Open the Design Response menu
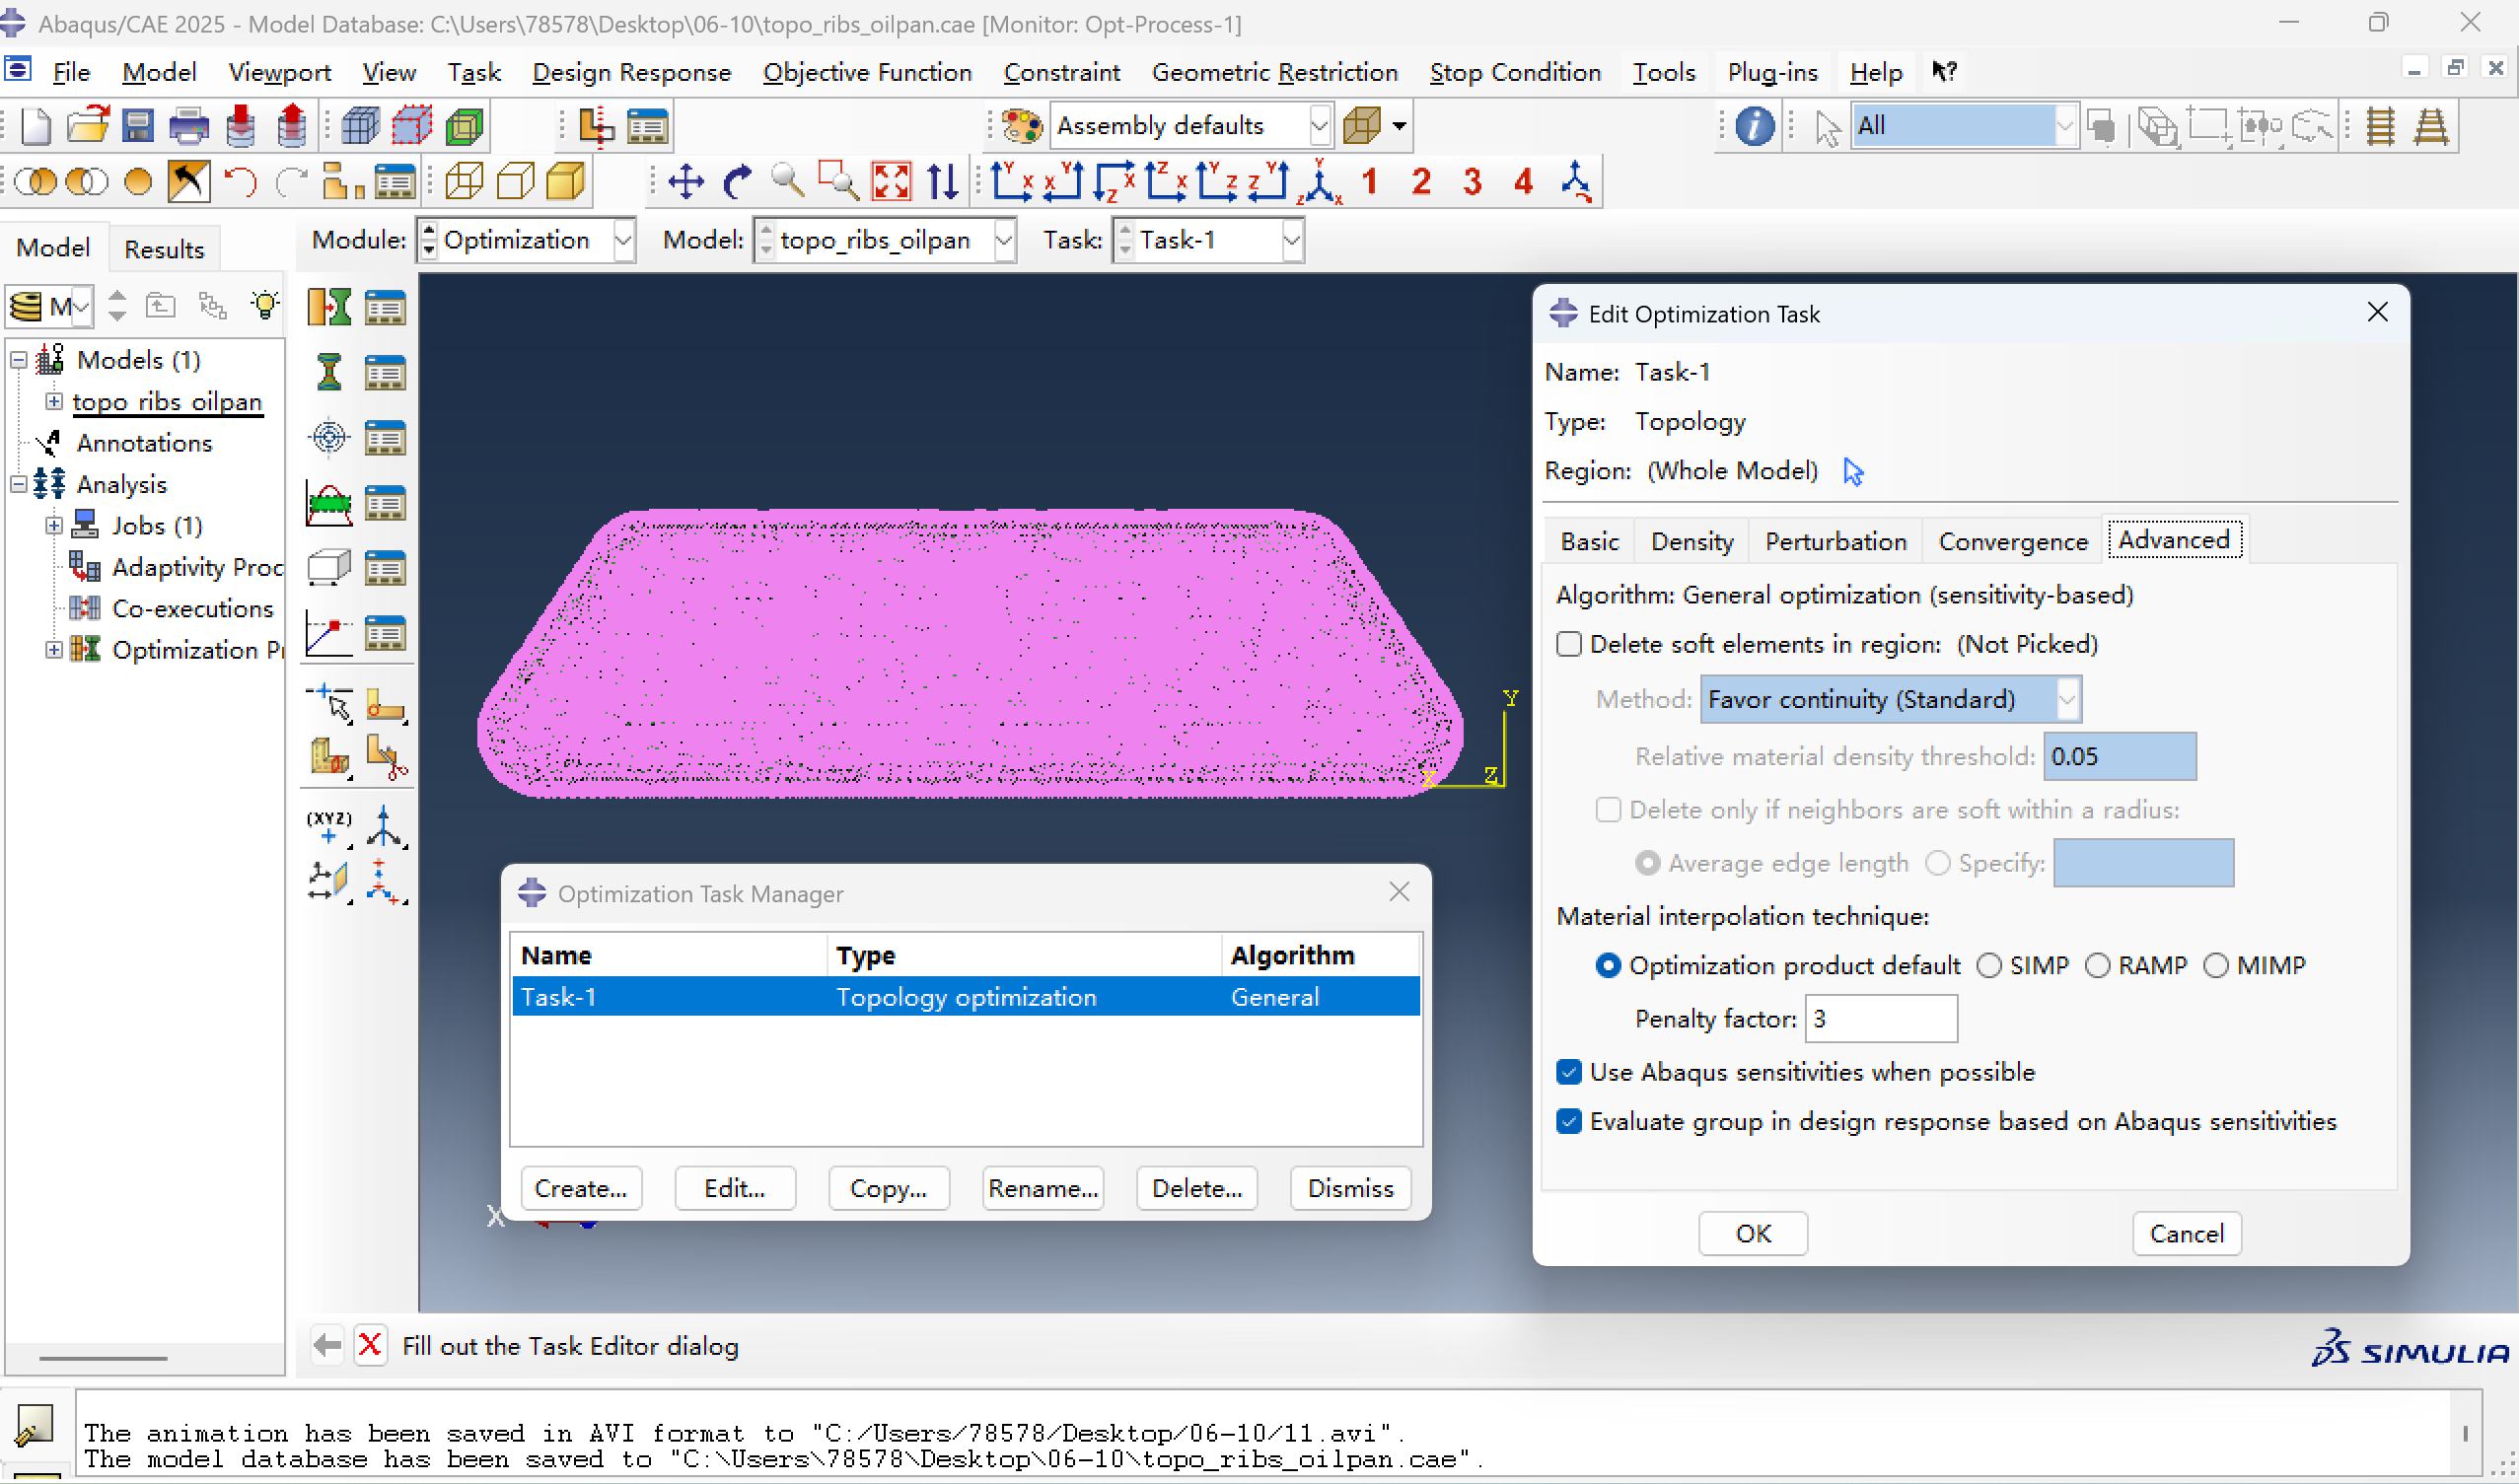The width and height of the screenshot is (2519, 1484). (631, 73)
